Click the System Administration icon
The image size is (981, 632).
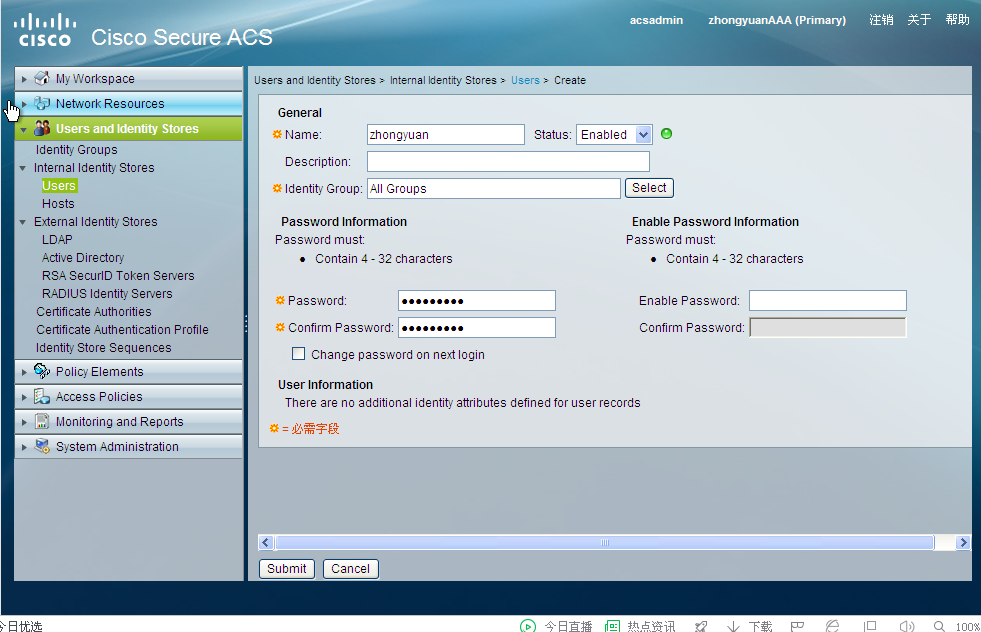click(42, 446)
